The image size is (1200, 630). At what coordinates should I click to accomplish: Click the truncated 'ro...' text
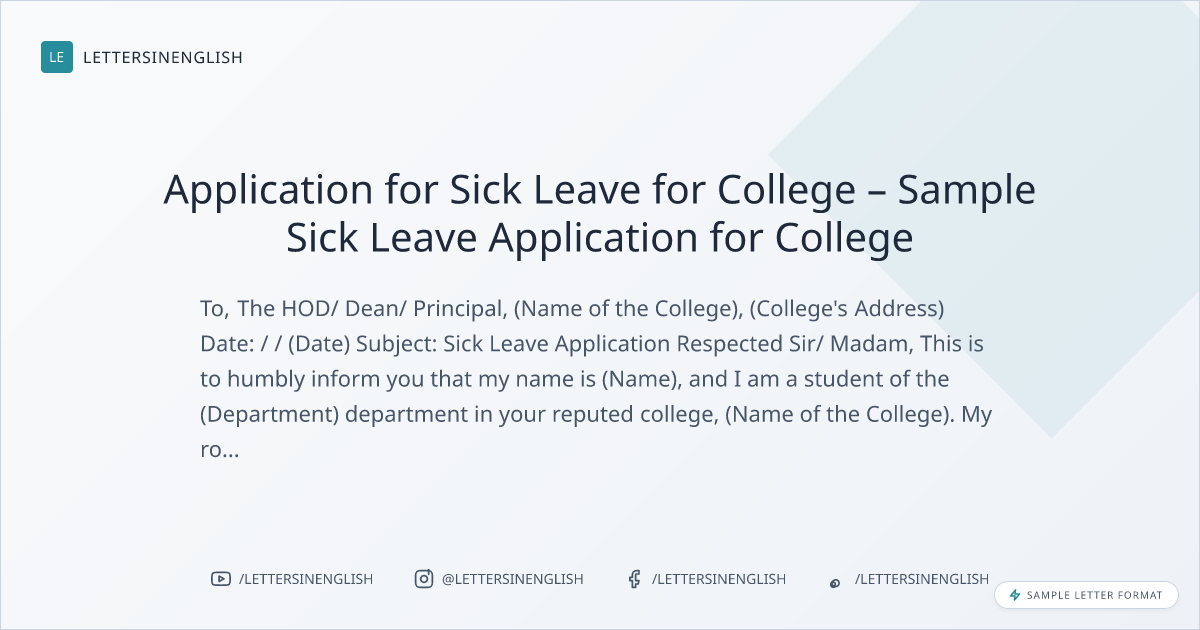pos(219,450)
